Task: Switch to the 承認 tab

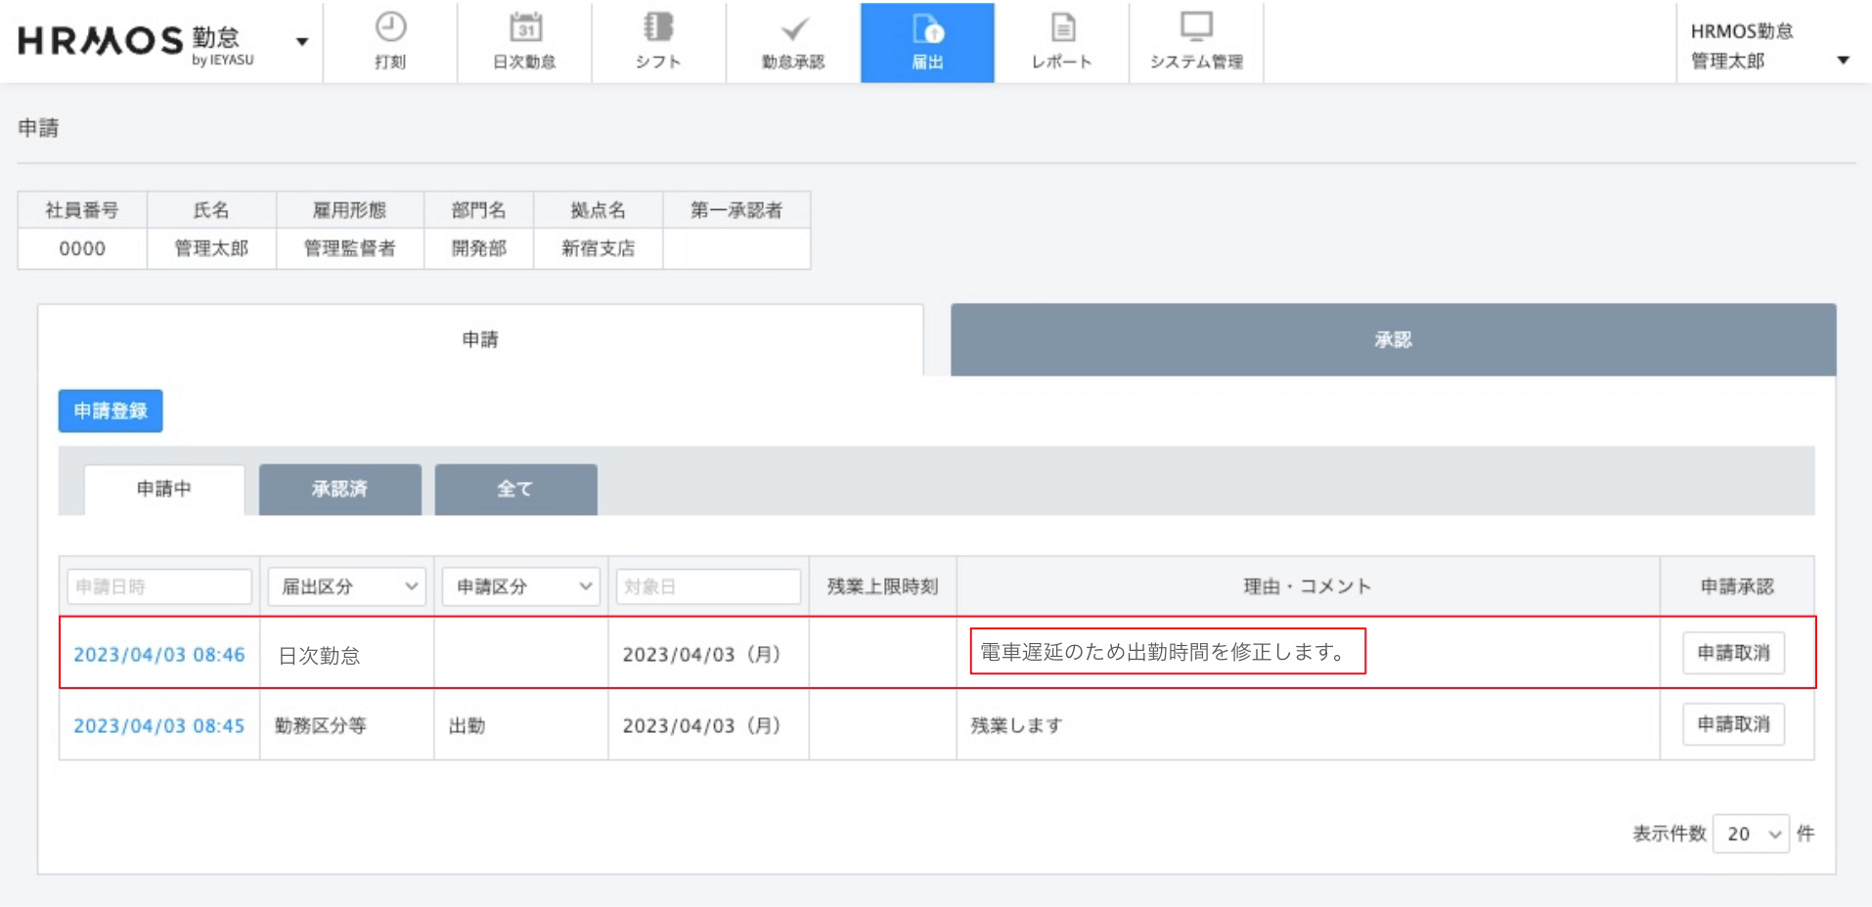Action: tap(1392, 340)
